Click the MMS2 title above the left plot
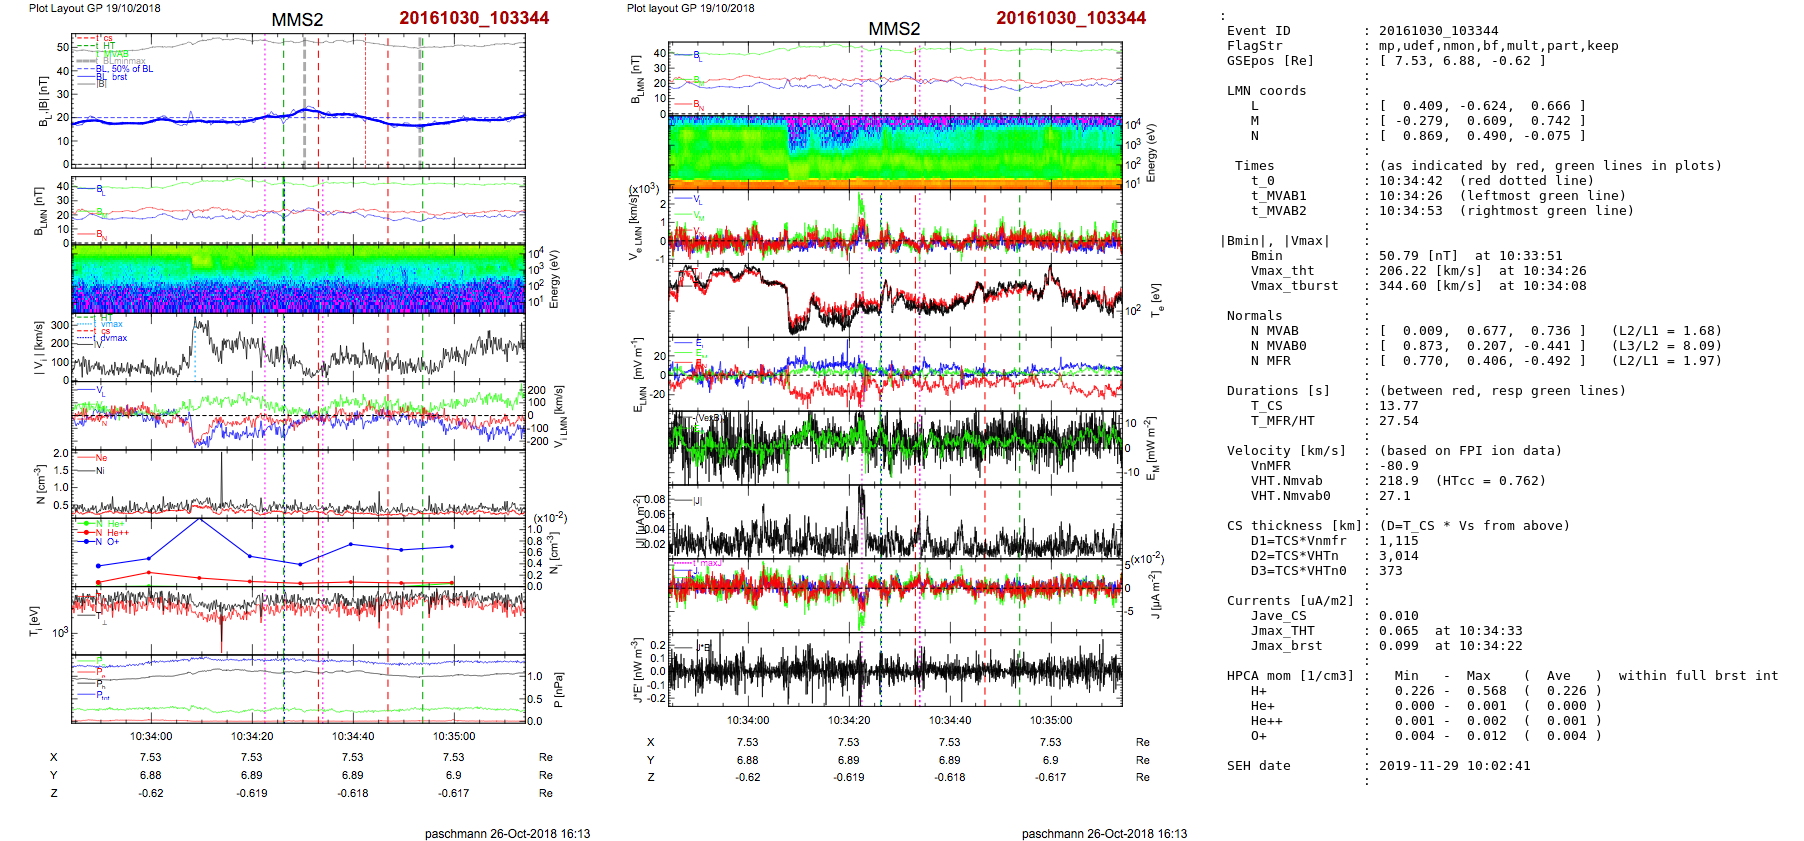The height and width of the screenshot is (841, 1804). point(297,20)
